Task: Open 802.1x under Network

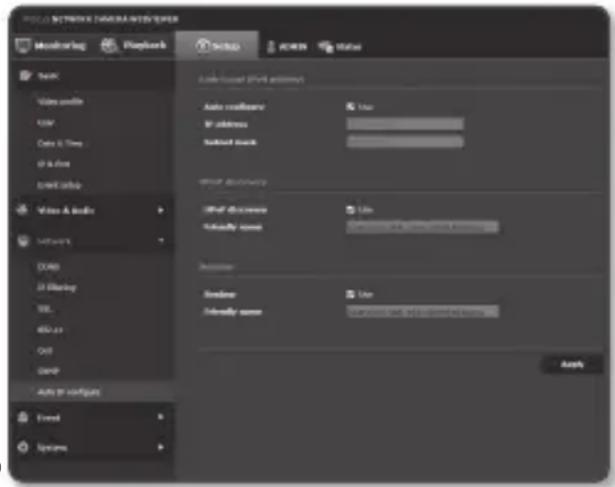Action: [50, 330]
